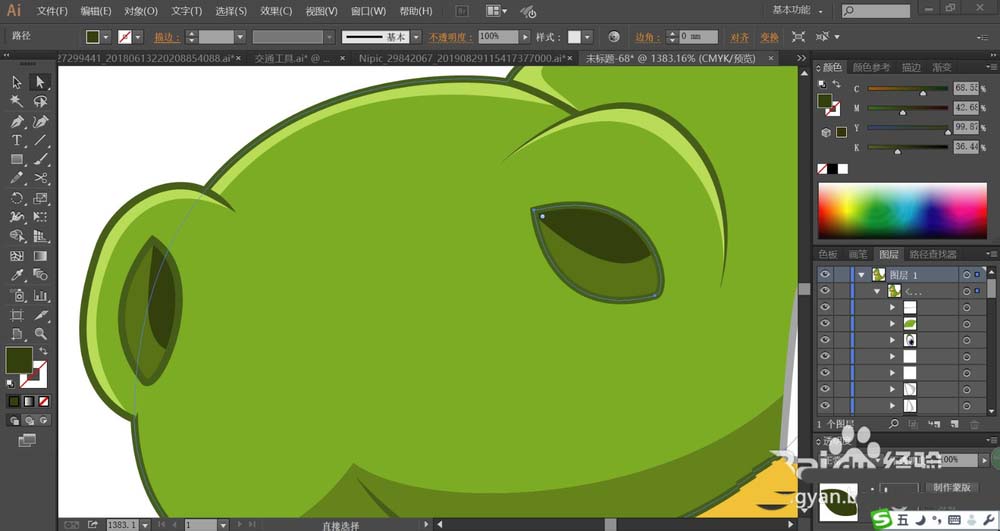
Task: Select the Line Segment tool
Action: click(x=40, y=140)
